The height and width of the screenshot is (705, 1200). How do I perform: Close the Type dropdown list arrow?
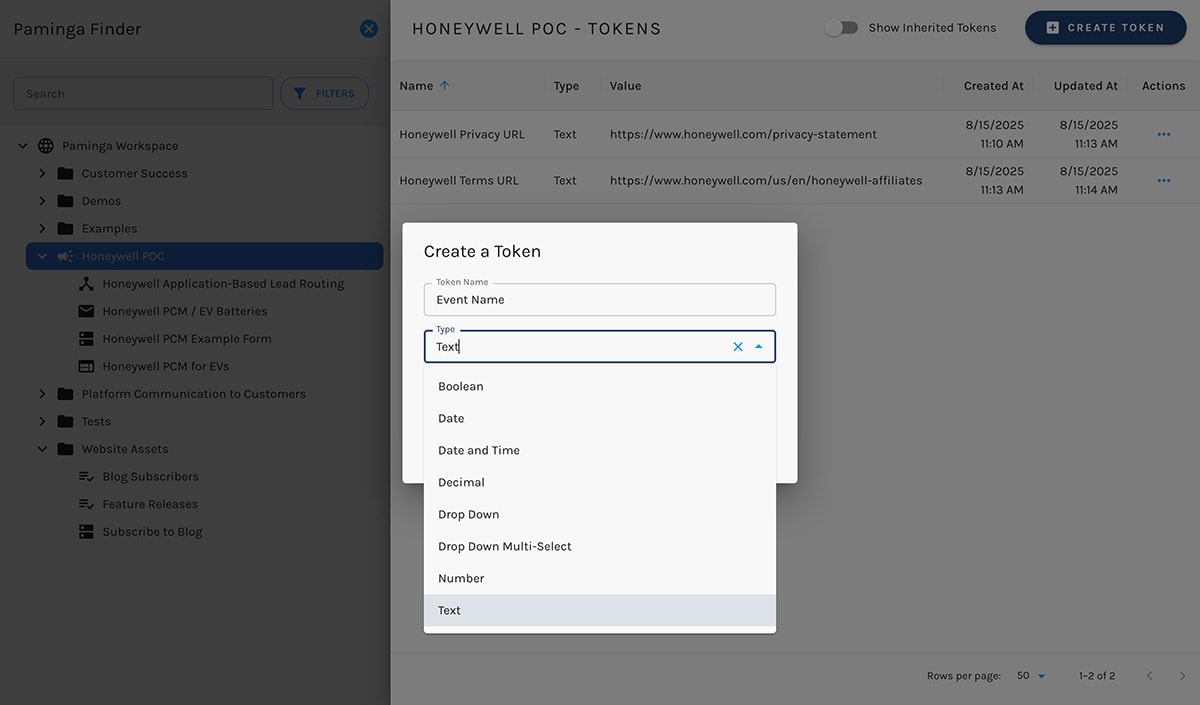759,347
